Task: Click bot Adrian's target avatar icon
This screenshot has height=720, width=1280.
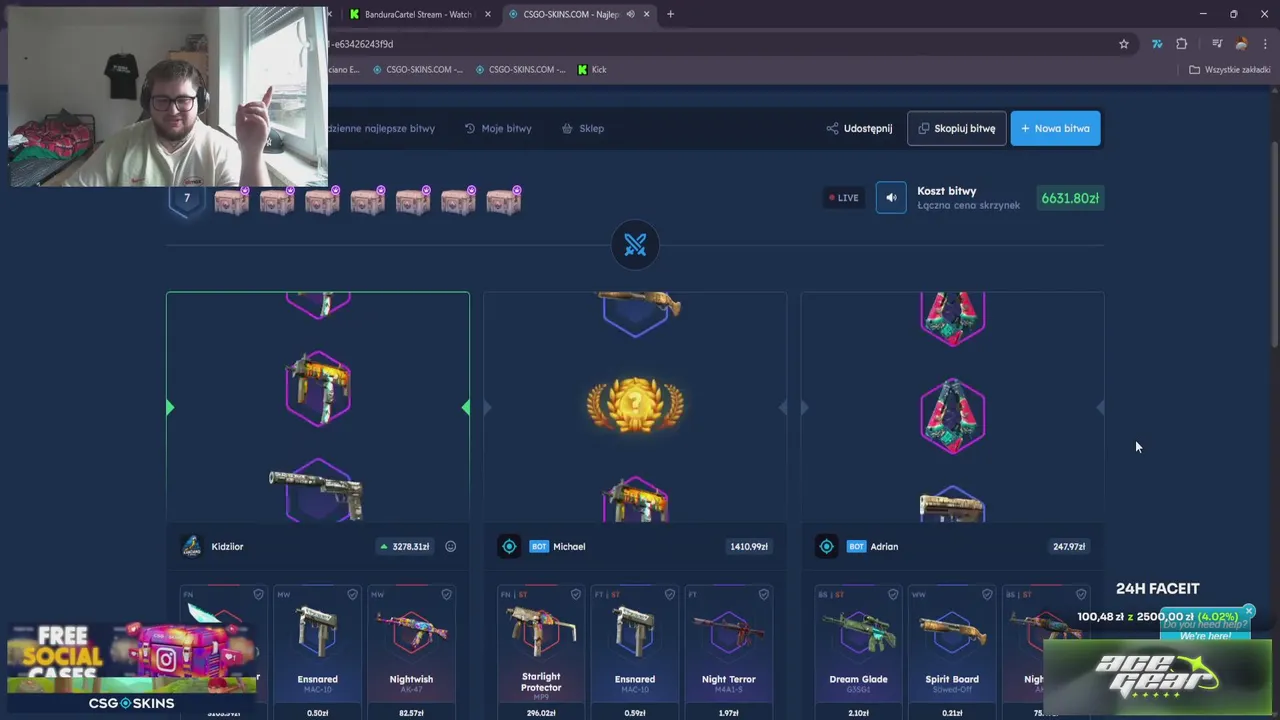Action: 826,546
